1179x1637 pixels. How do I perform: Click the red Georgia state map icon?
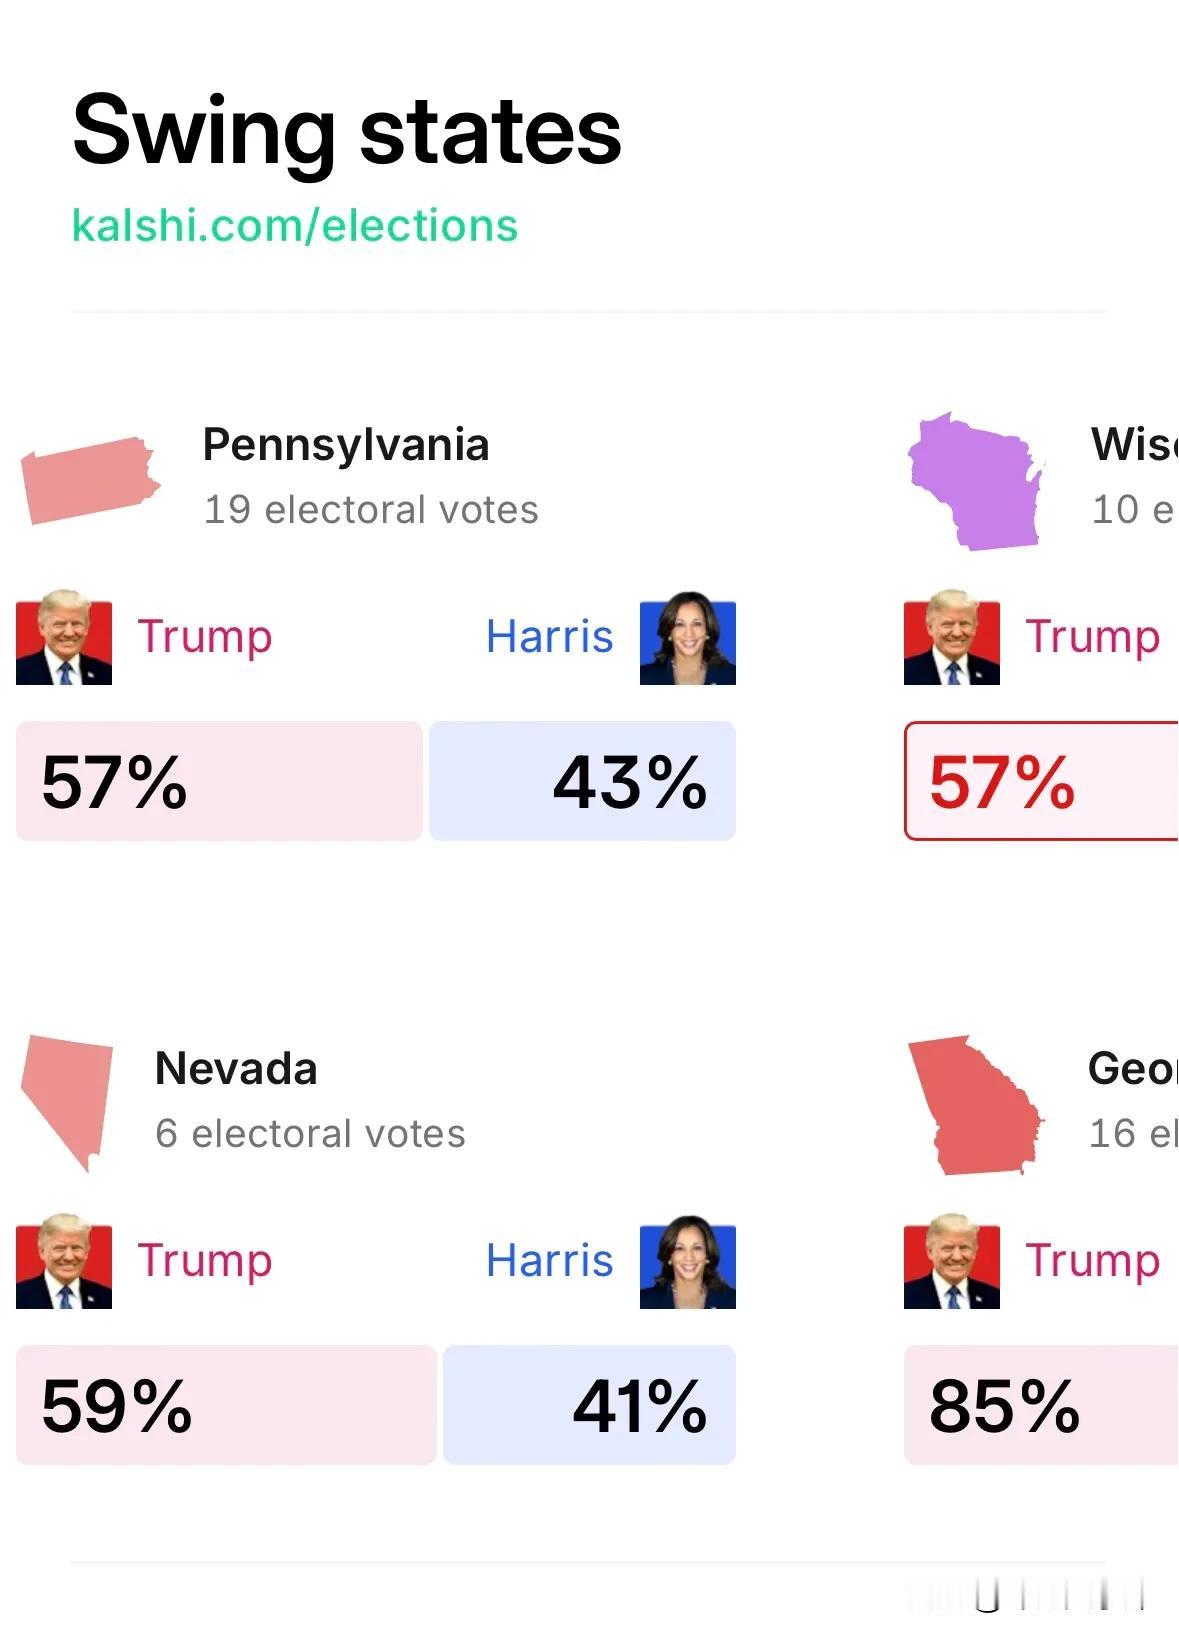coord(975,1105)
